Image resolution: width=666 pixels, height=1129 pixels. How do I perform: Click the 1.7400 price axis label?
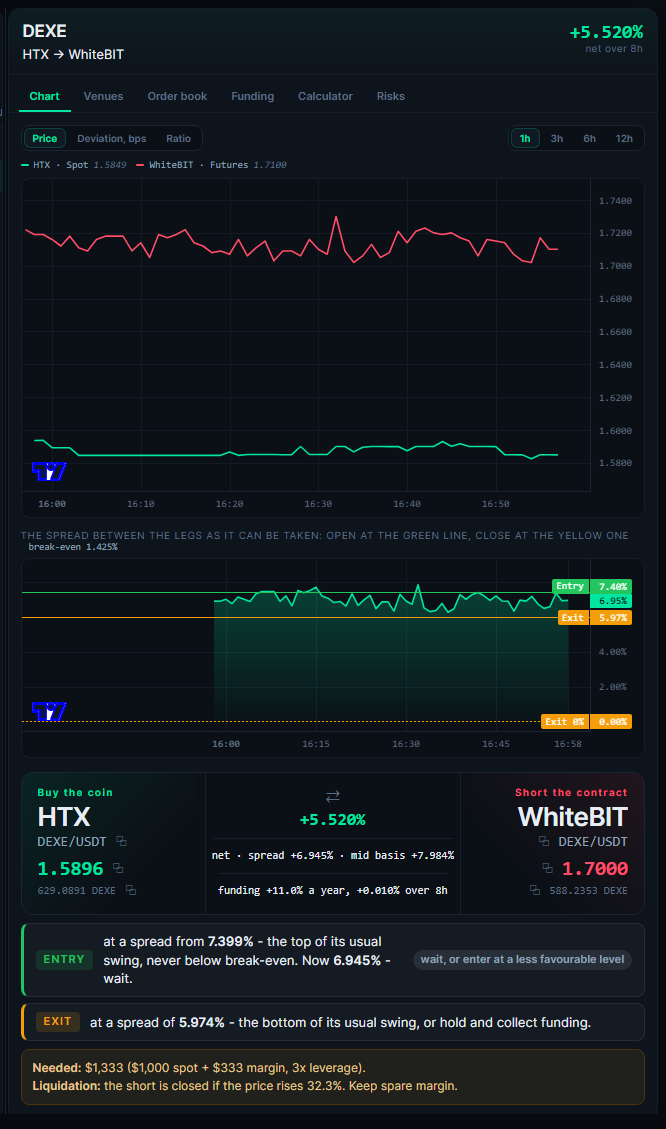[x=616, y=201]
